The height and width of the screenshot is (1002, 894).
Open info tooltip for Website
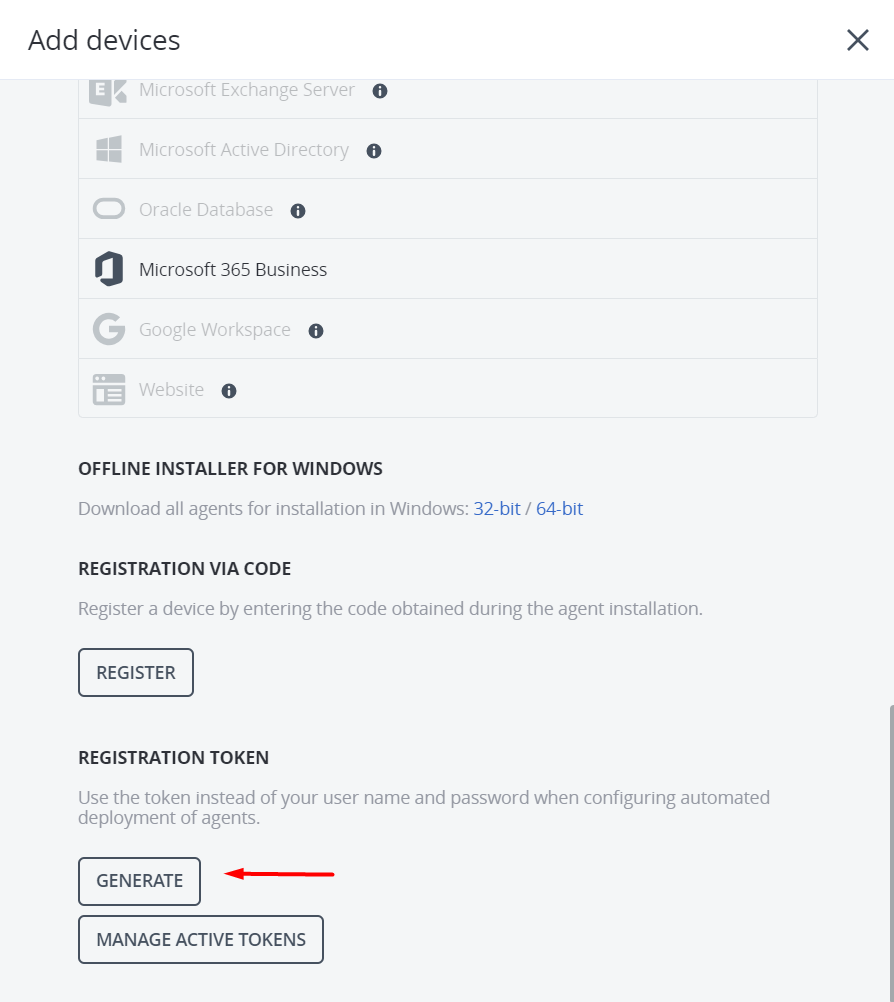click(228, 391)
